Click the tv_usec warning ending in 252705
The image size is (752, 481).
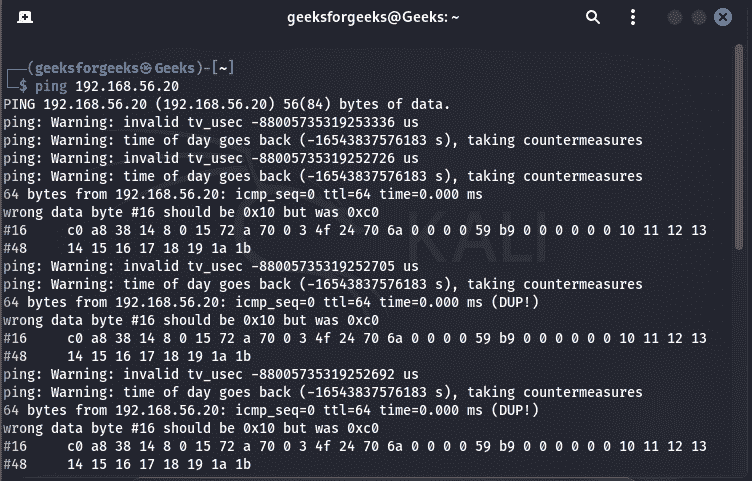211,266
